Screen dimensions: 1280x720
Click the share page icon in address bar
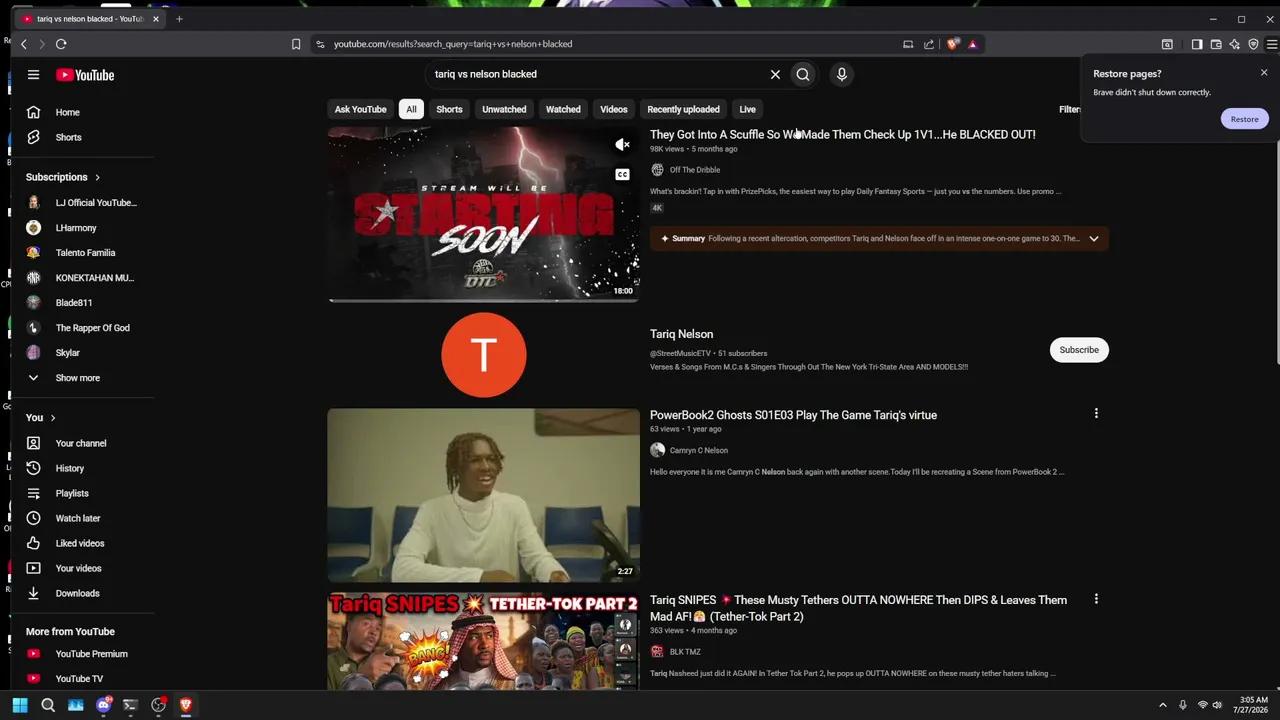929,44
